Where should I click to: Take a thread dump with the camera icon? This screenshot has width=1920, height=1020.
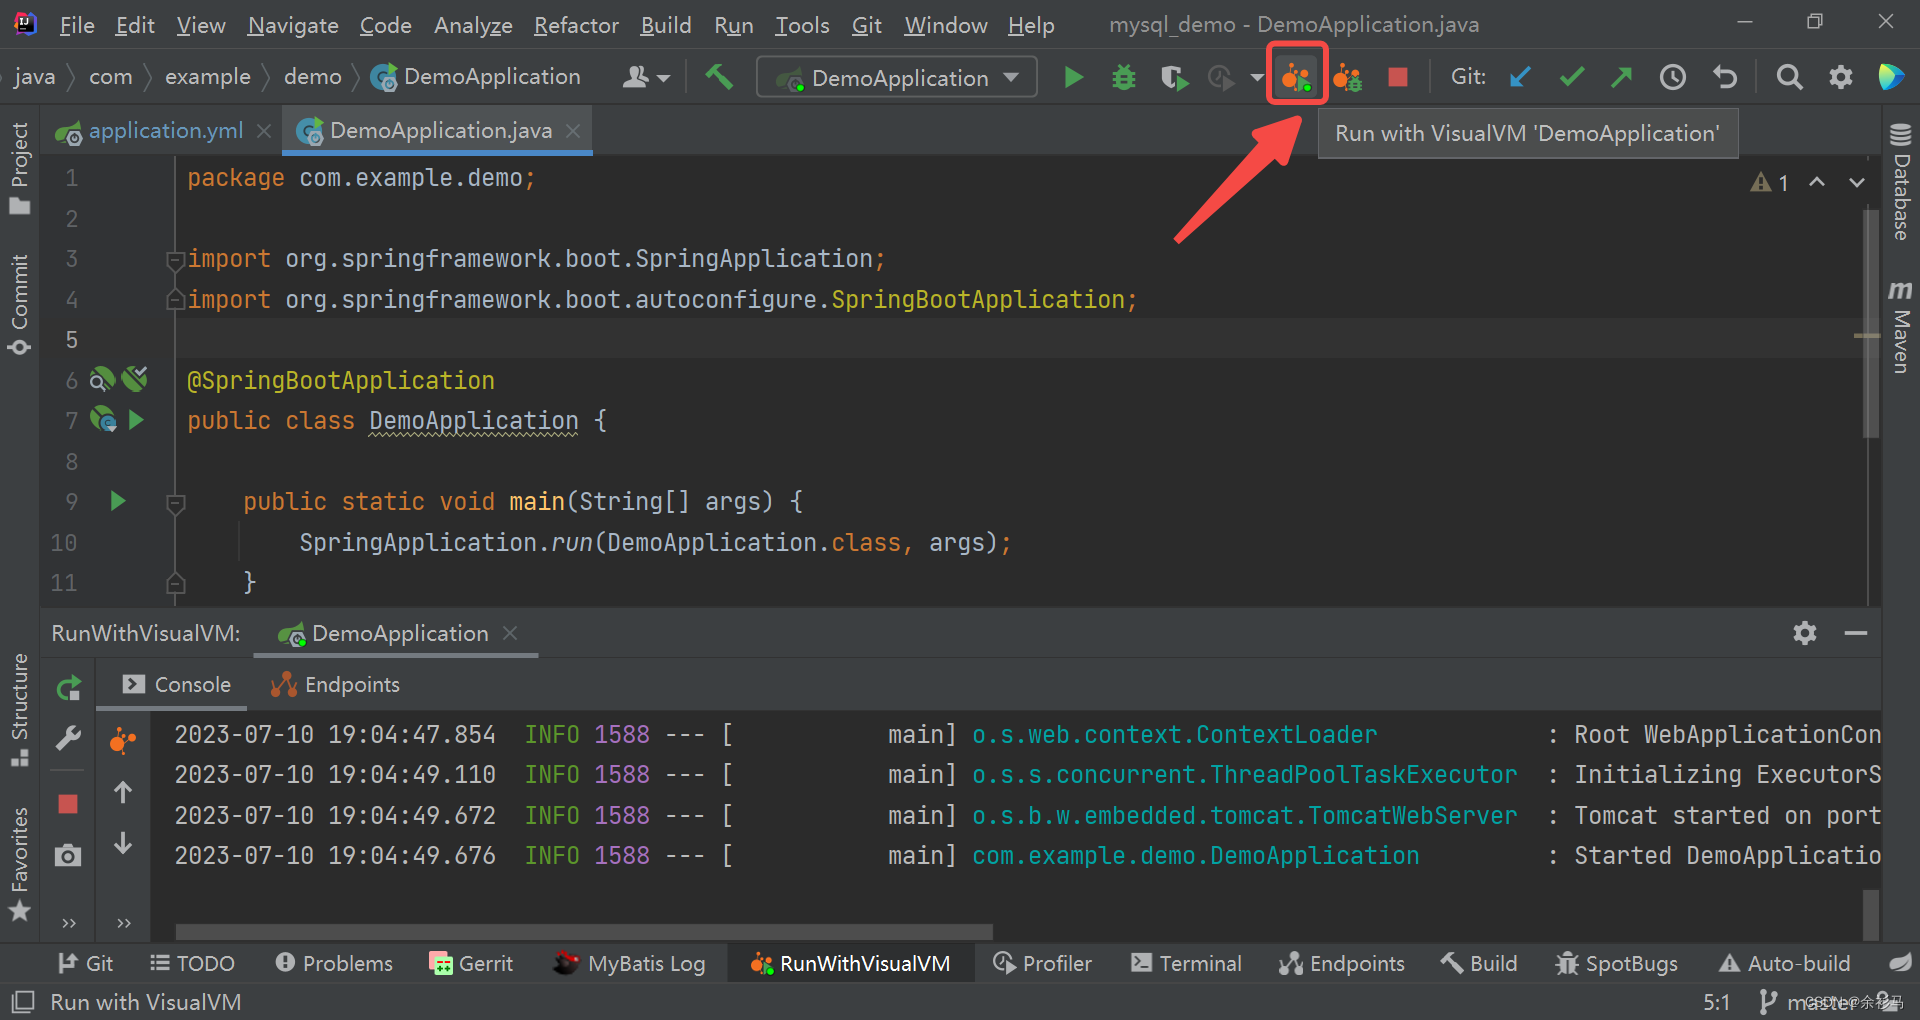(x=67, y=856)
